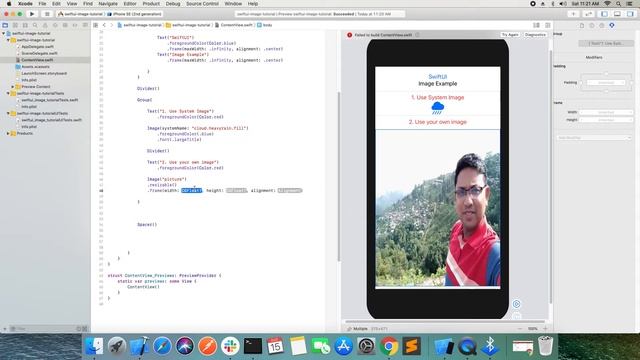Collapse the swiftui-image-tutorialTests group
640x360 pixels.
[x=8, y=93]
